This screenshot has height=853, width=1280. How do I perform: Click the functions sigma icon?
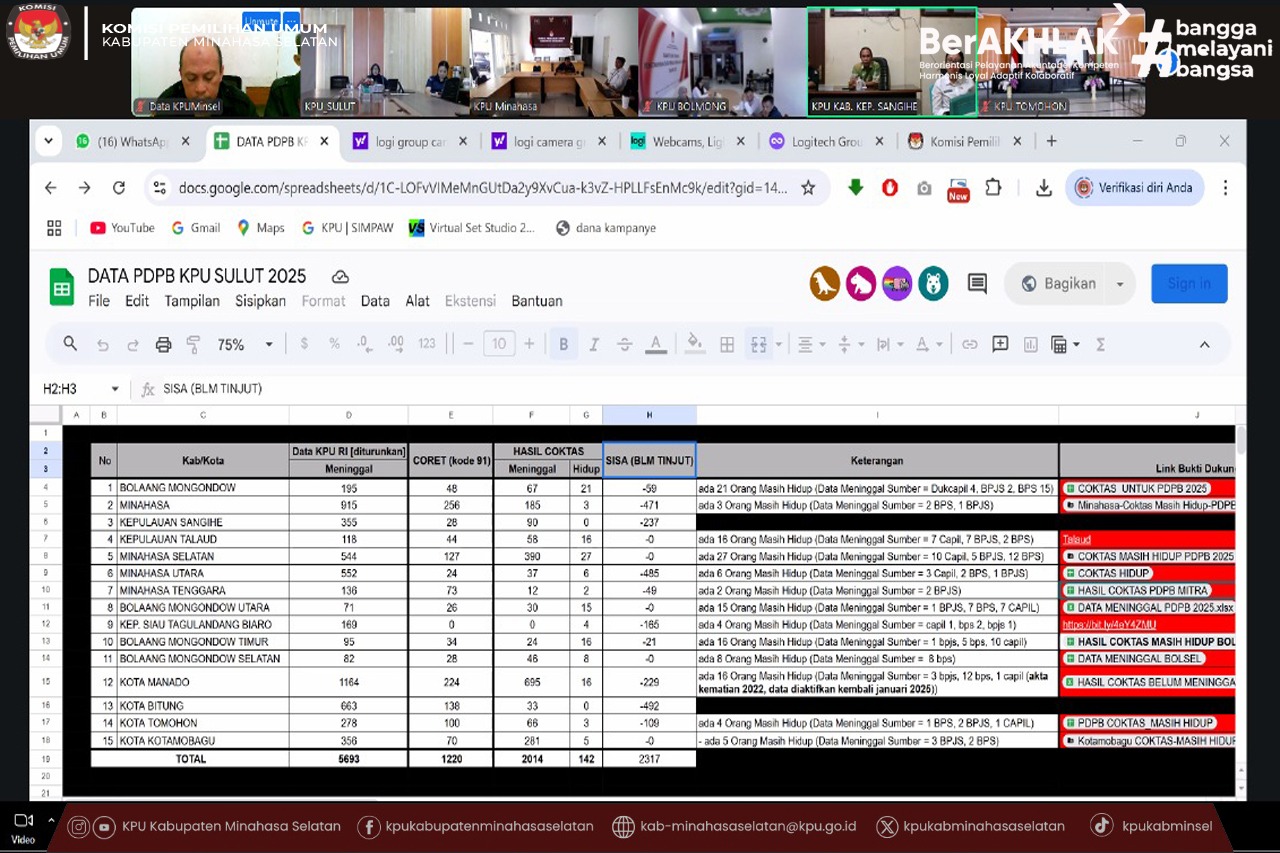click(x=1100, y=344)
